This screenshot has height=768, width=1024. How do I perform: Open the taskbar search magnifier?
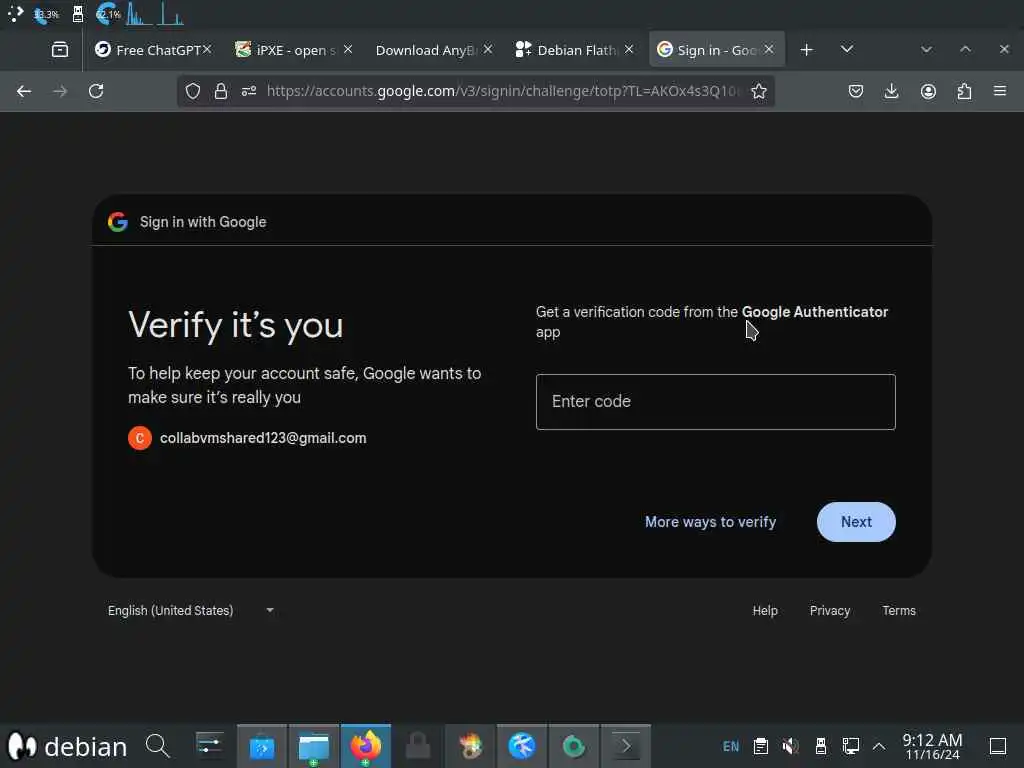click(x=157, y=746)
